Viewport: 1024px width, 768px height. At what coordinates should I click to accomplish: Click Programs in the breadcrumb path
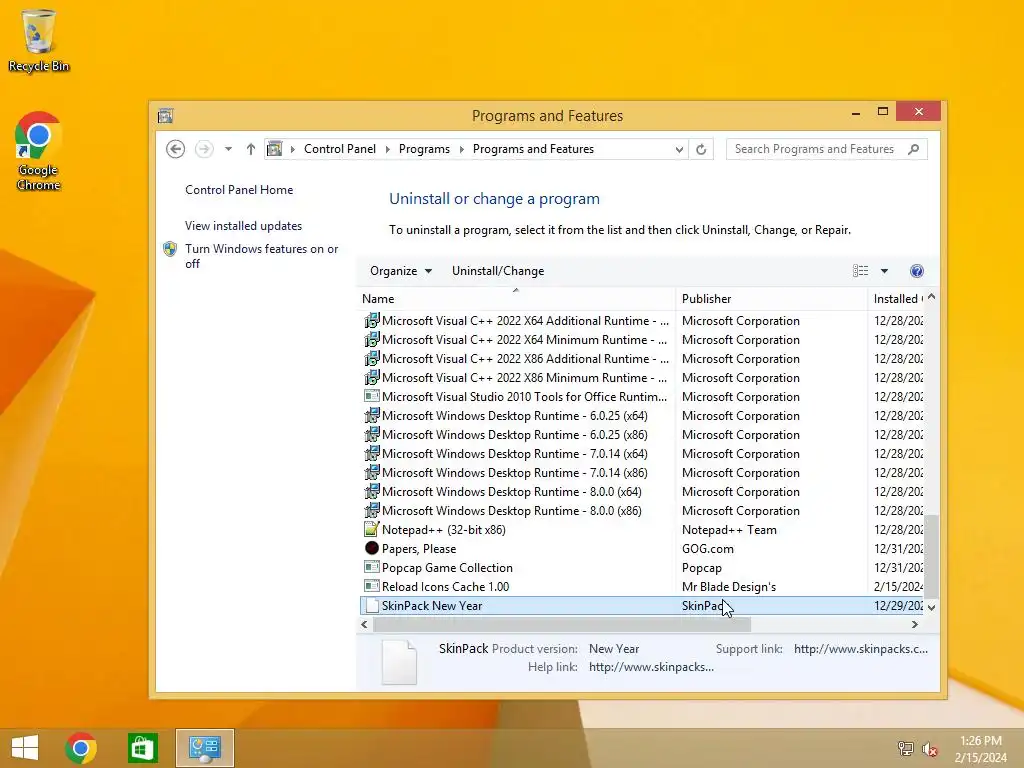424,149
